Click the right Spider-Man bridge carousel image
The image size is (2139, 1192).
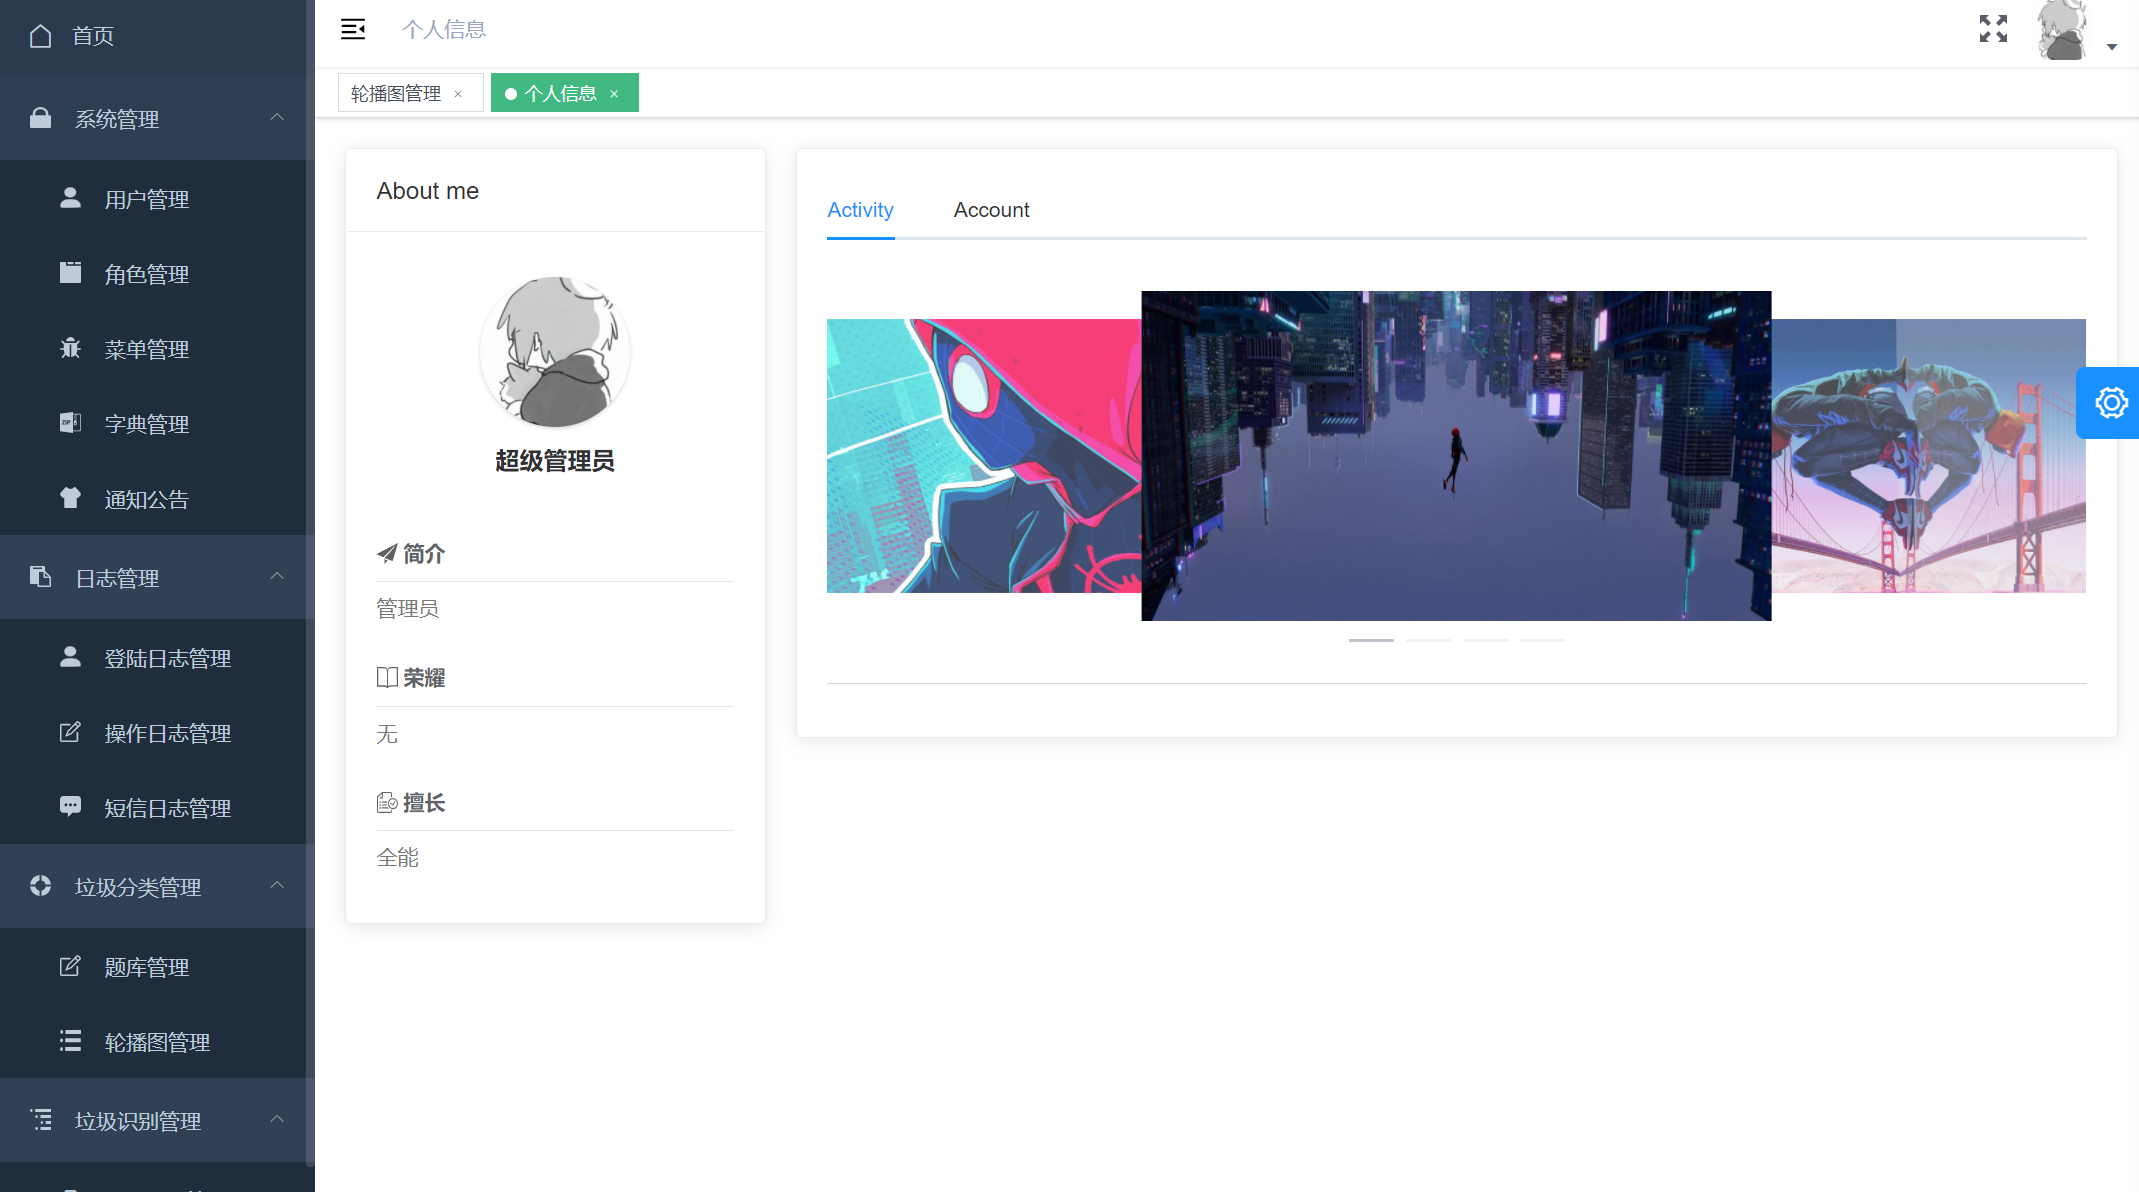coord(1928,456)
